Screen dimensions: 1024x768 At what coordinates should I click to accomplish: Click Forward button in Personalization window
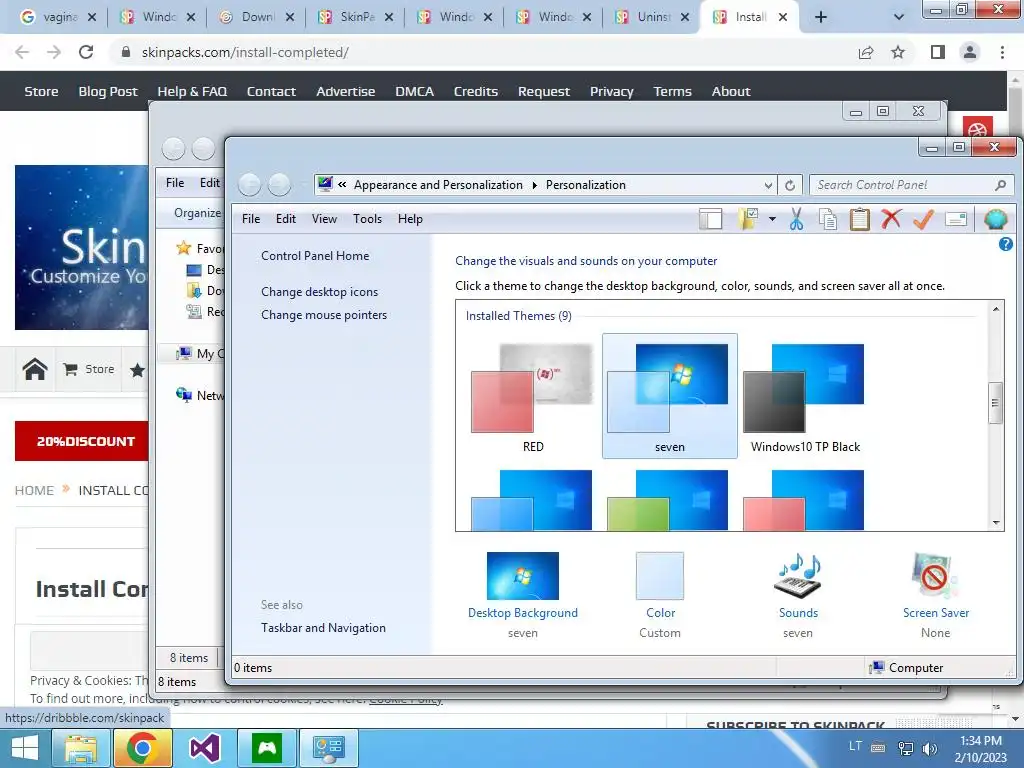279,185
